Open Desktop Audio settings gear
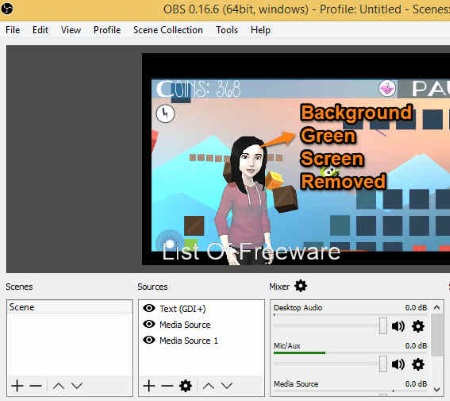This screenshot has width=450, height=401. (418, 326)
